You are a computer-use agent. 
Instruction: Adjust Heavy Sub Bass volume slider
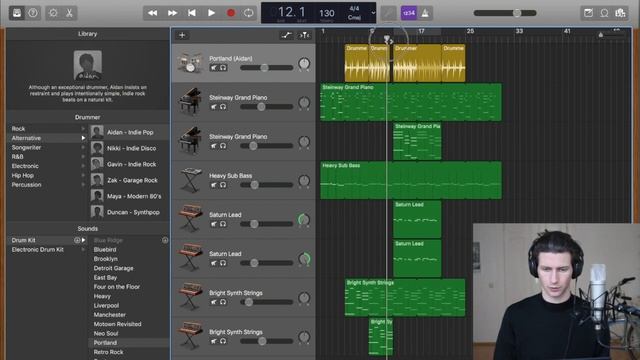[267, 185]
